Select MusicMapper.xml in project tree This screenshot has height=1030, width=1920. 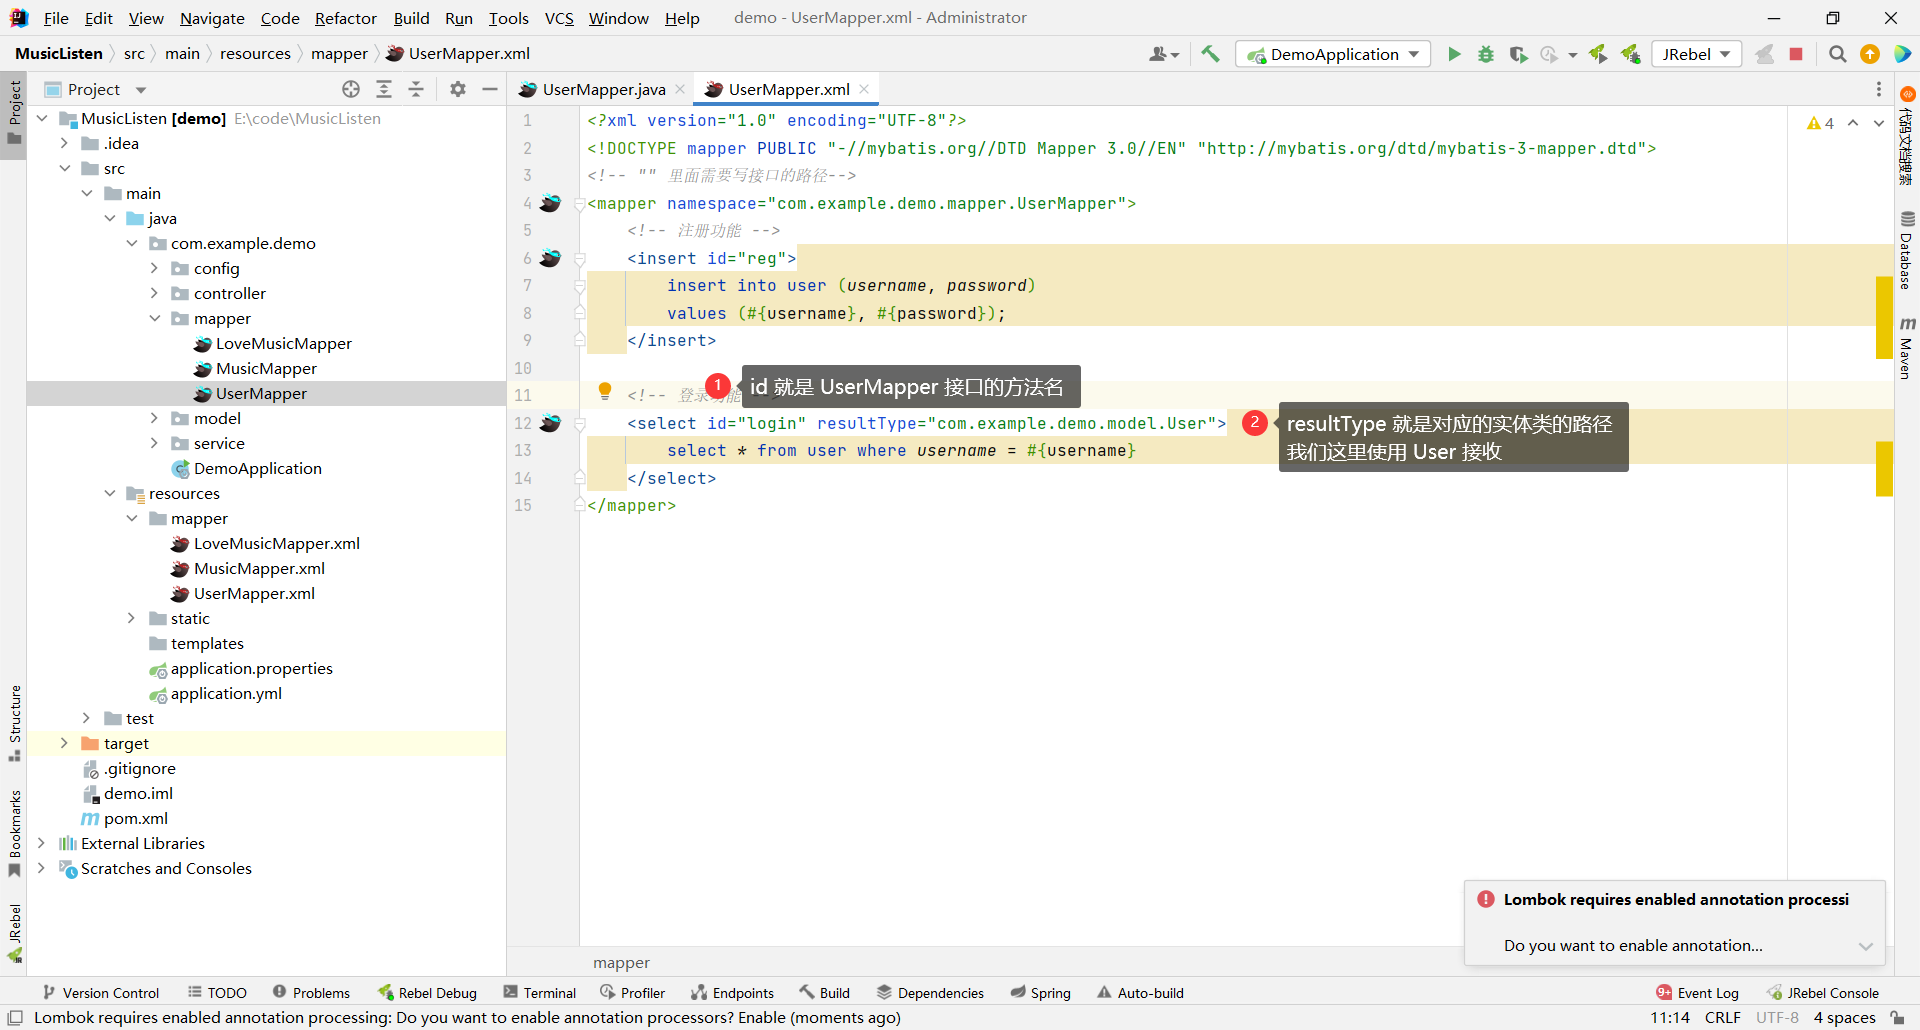[x=259, y=568]
